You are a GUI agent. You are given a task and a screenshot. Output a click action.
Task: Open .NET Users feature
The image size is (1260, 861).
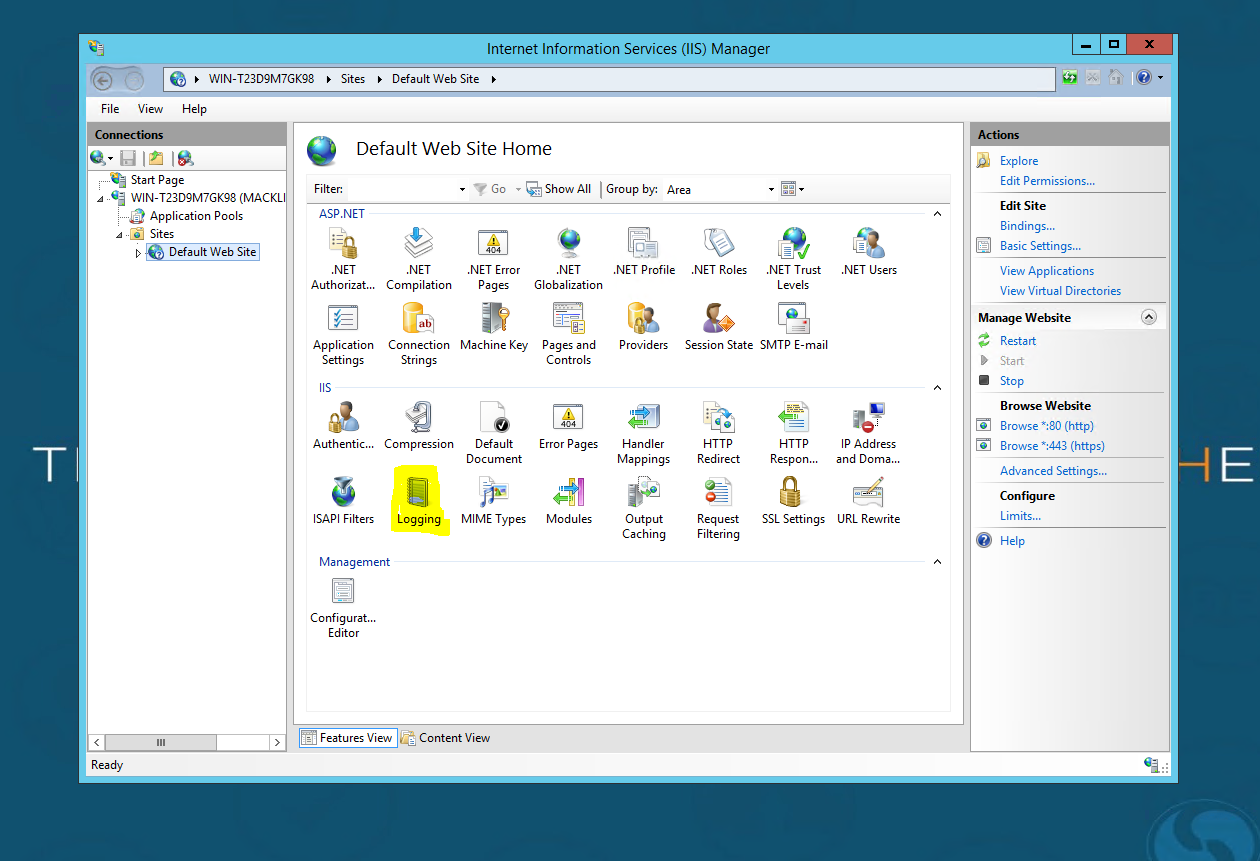pyautogui.click(x=868, y=251)
